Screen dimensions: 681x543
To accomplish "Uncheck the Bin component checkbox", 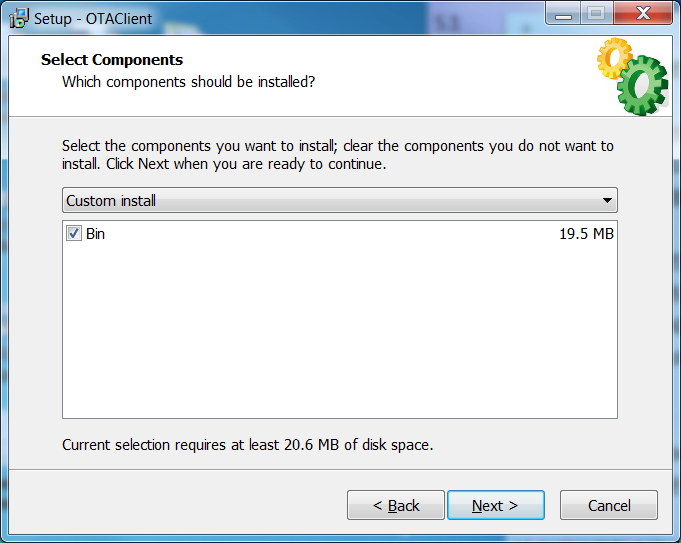I will pyautogui.click(x=73, y=234).
